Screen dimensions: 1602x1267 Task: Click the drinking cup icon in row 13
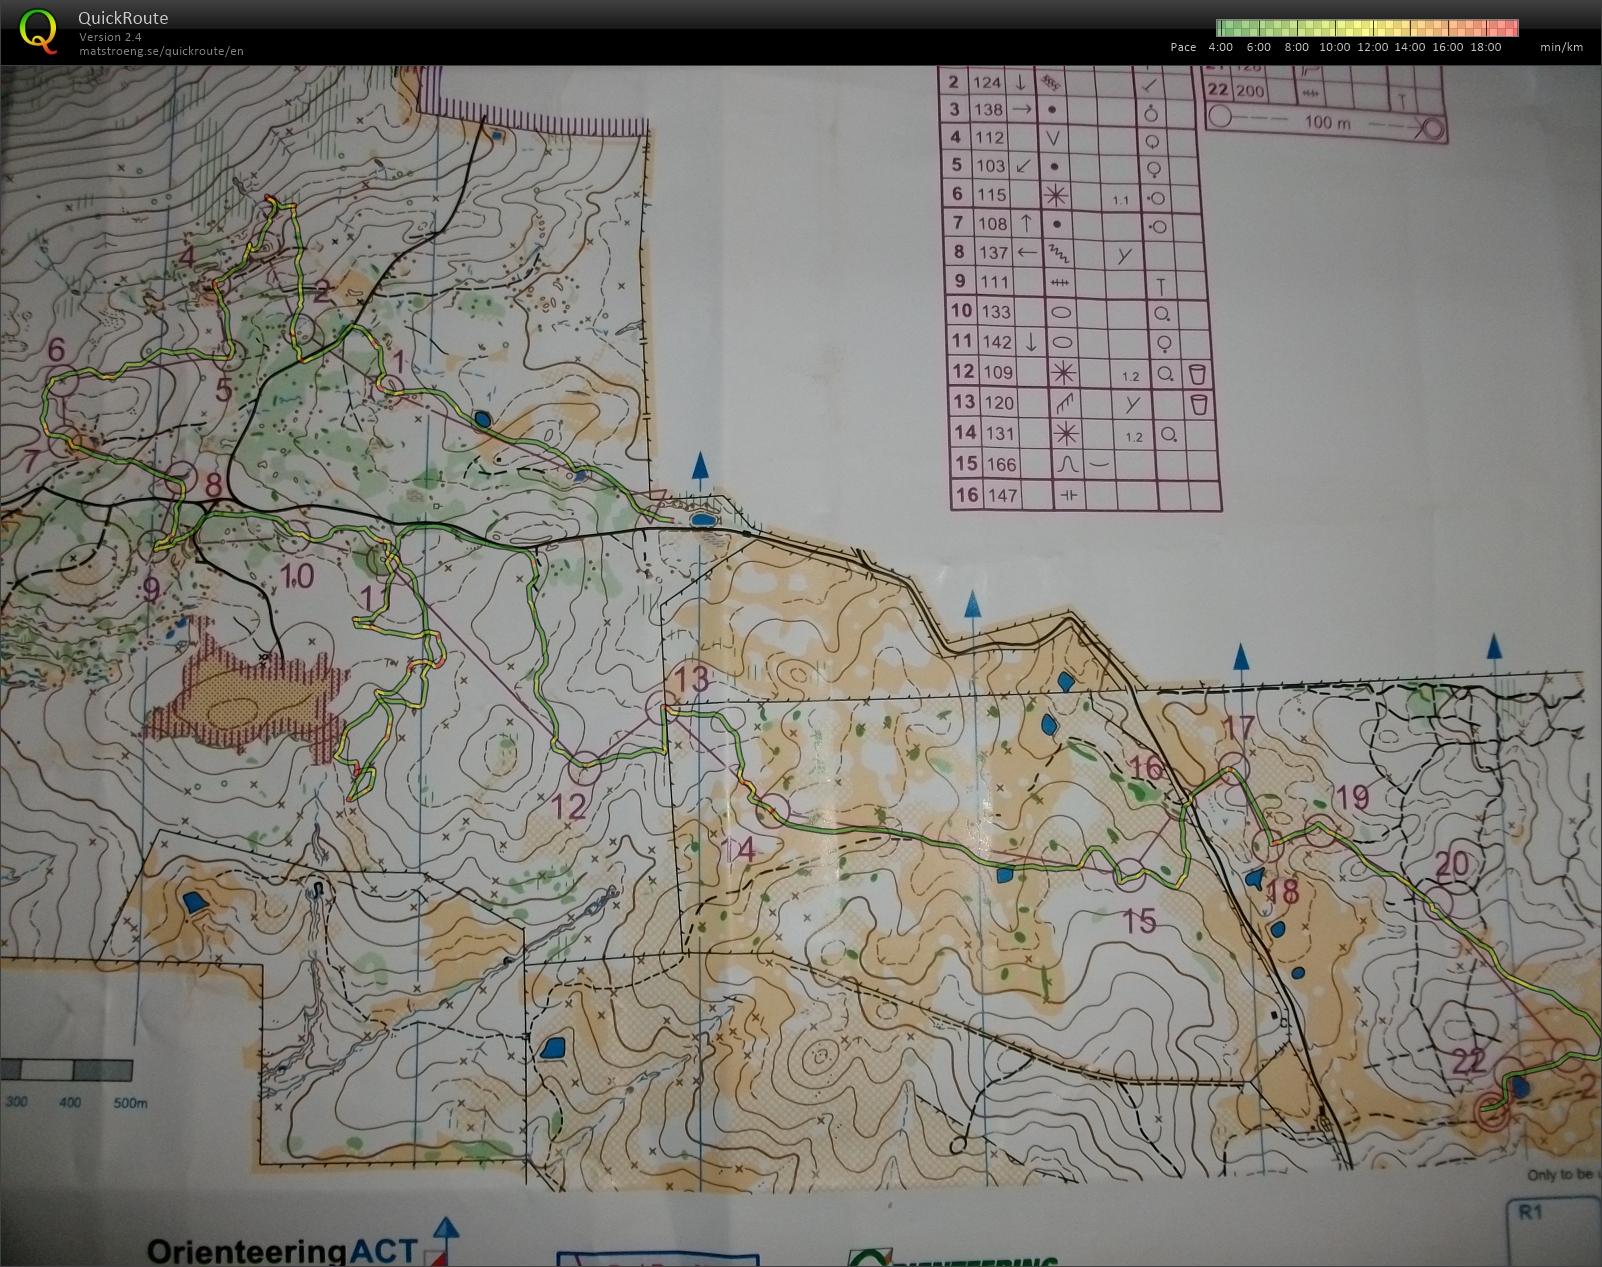(x=1200, y=404)
